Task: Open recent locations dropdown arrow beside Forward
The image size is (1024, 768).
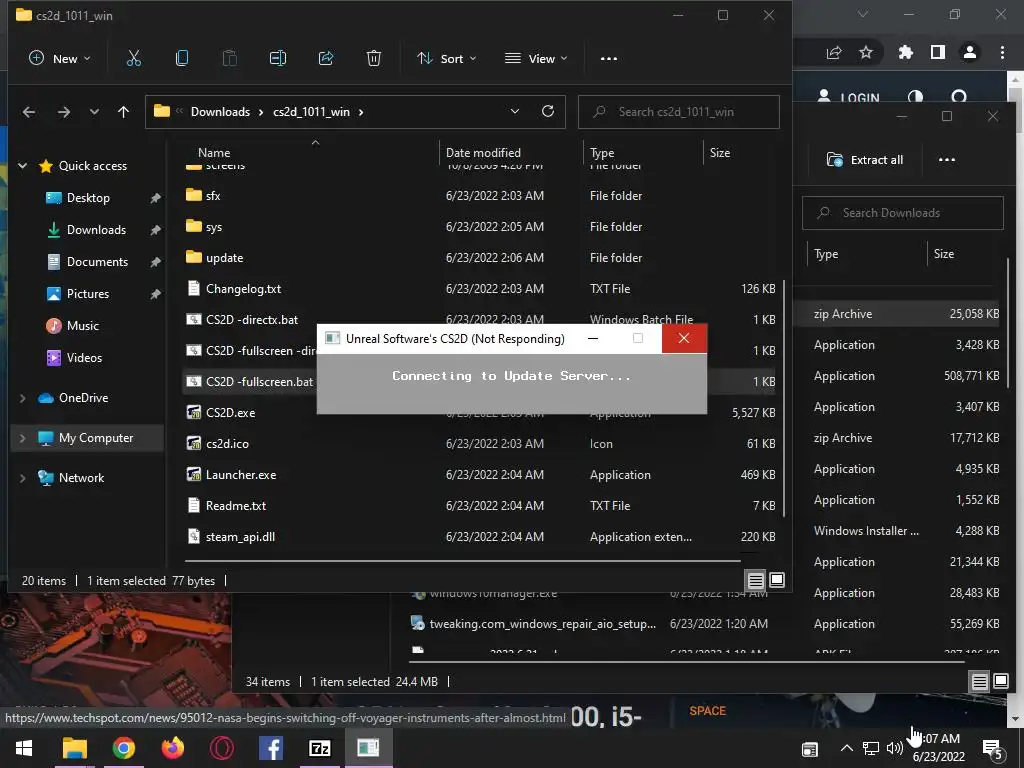Action: pyautogui.click(x=94, y=112)
